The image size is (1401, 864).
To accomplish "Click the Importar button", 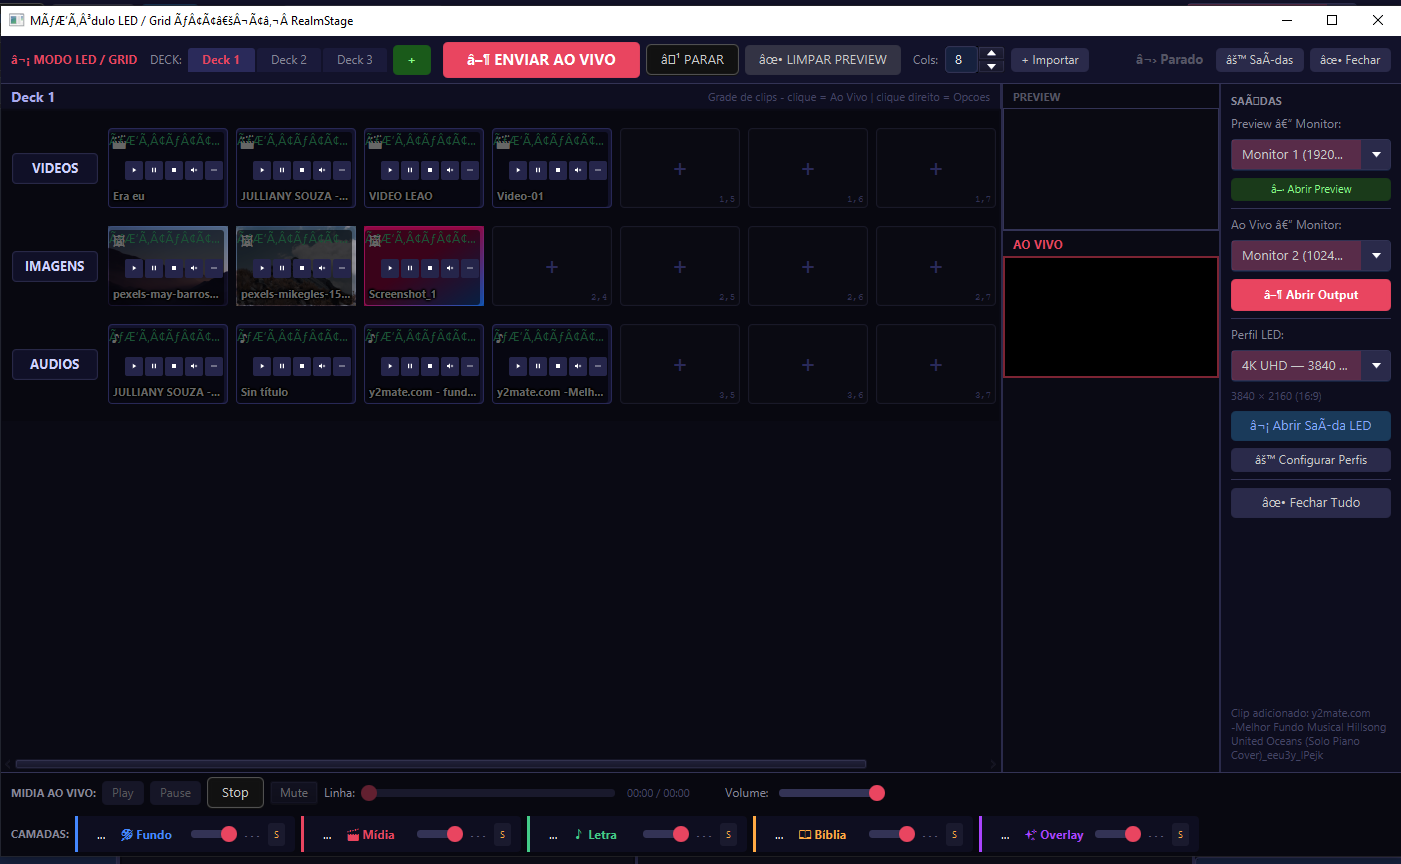I will tap(1050, 60).
